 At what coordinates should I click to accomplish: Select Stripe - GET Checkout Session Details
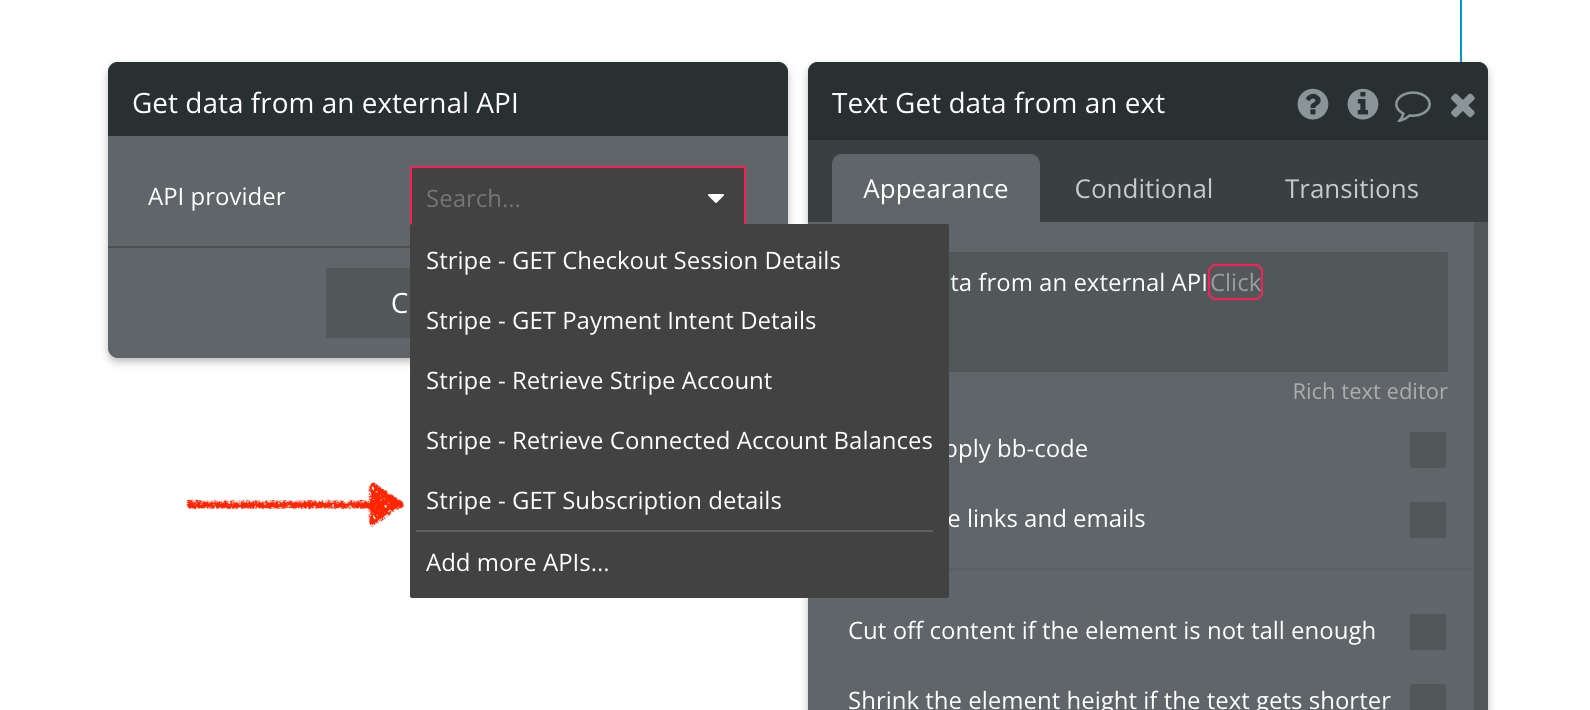[633, 261]
